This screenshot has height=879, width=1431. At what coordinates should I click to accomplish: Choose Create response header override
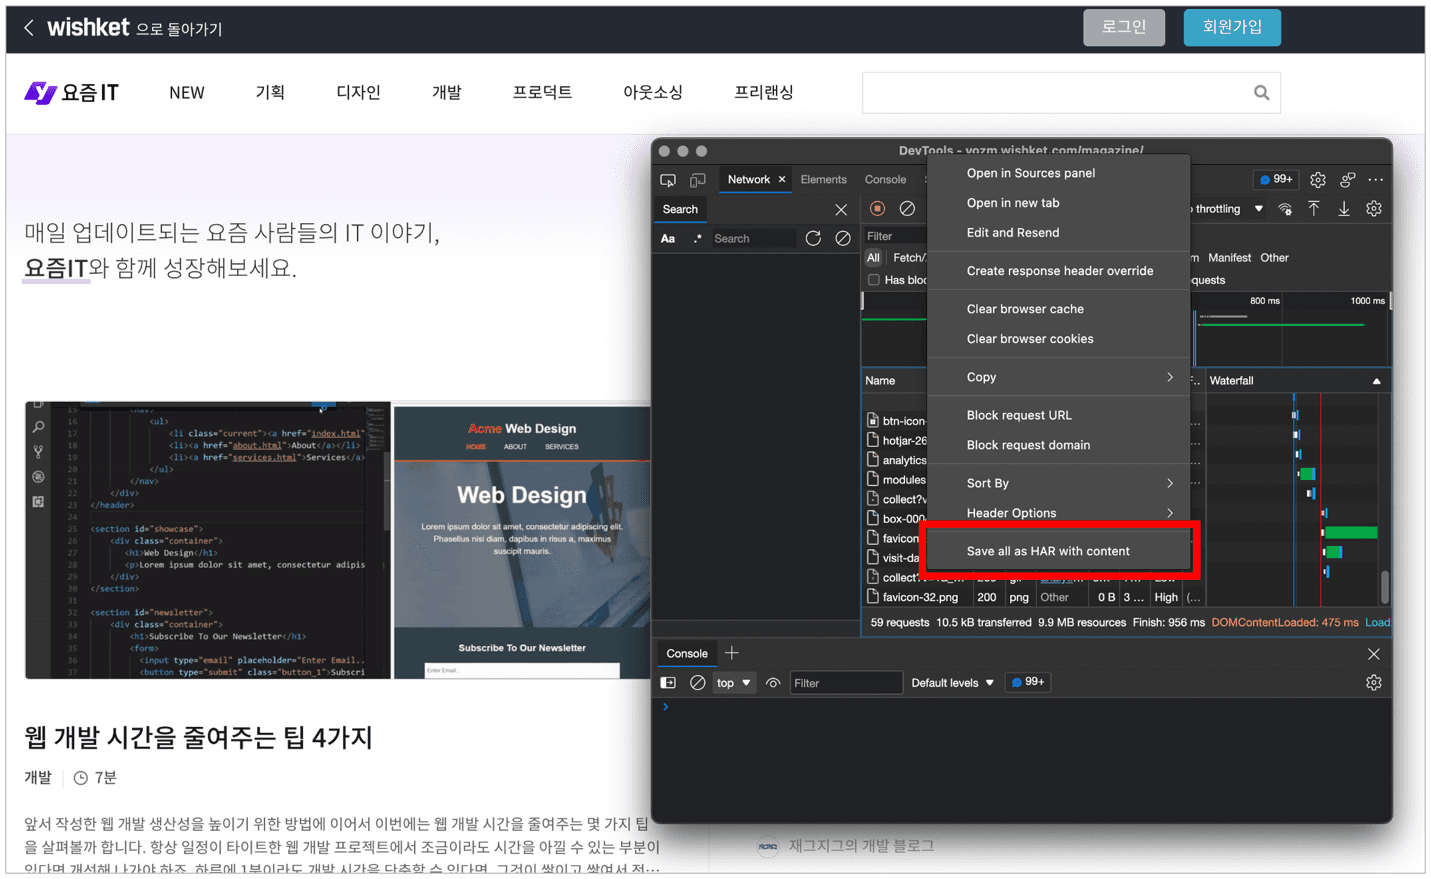point(1059,271)
